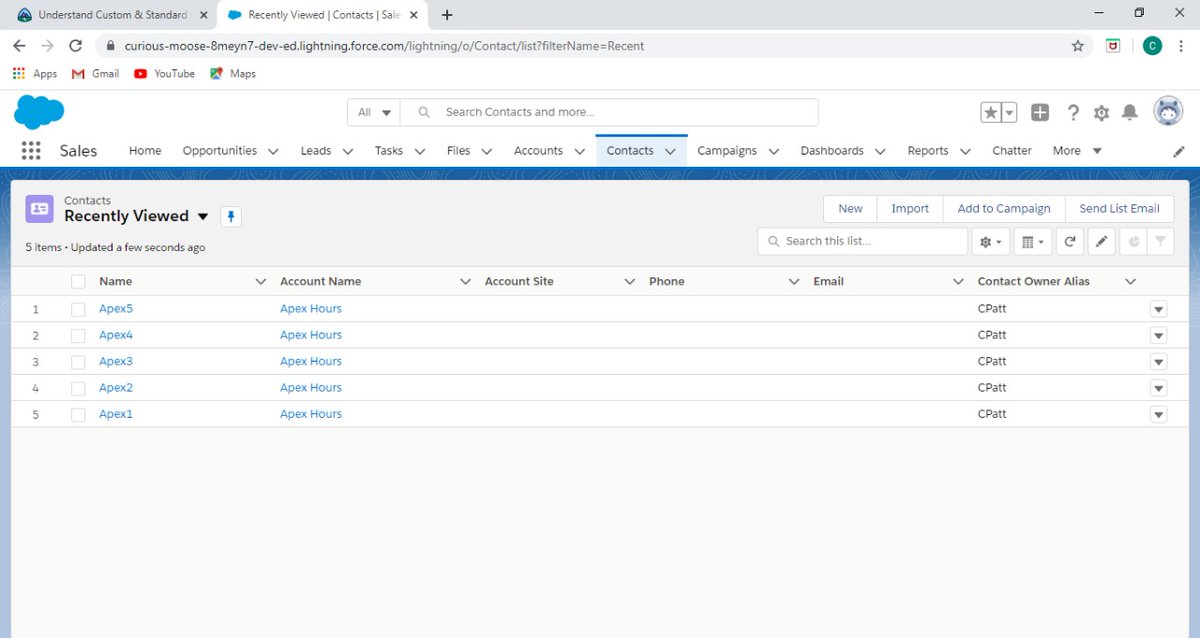The width and height of the screenshot is (1200, 638).
Task: Click the list filter funnel icon
Action: (1160, 241)
